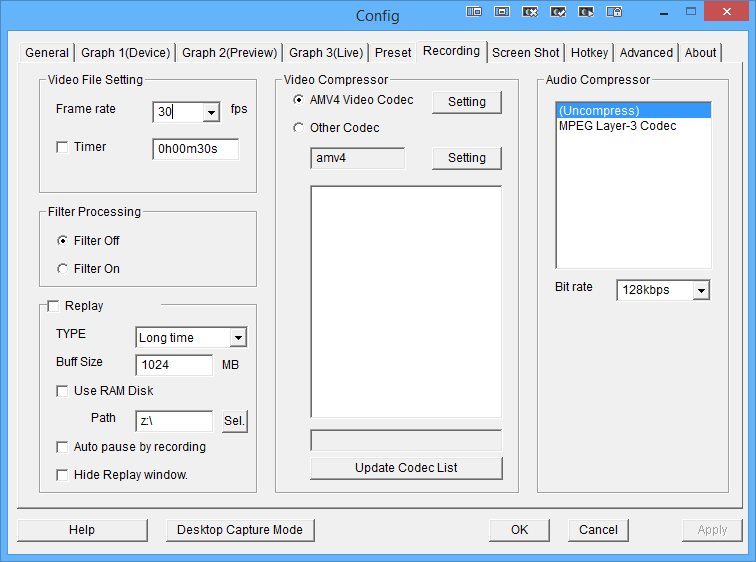Select Other Codec radio button
This screenshot has height=562, width=756.
pyautogui.click(x=298, y=128)
